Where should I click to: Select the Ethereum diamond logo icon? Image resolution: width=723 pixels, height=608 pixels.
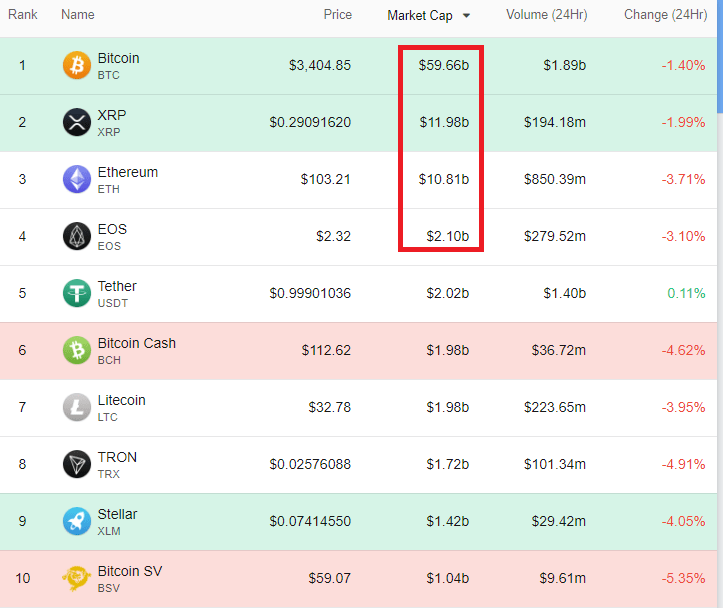[x=77, y=180]
